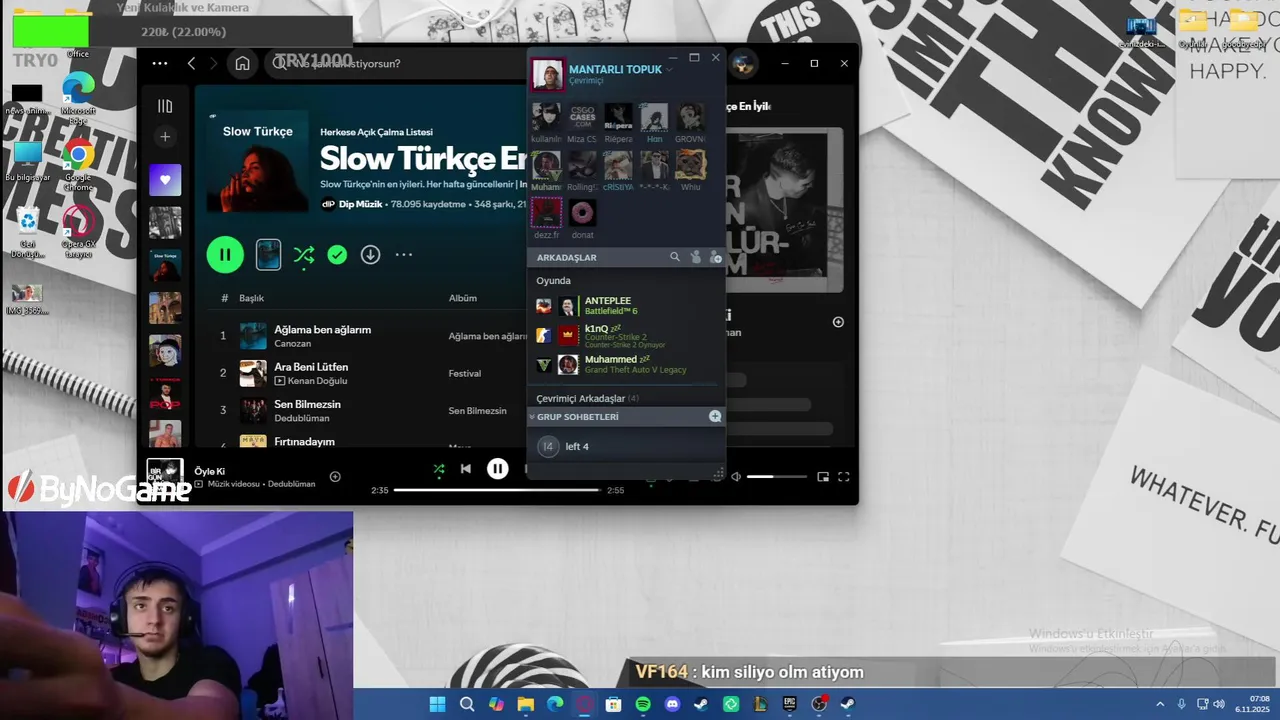Open Spotify miniplayer icon
Image resolution: width=1280 pixels, height=720 pixels.
(x=823, y=477)
